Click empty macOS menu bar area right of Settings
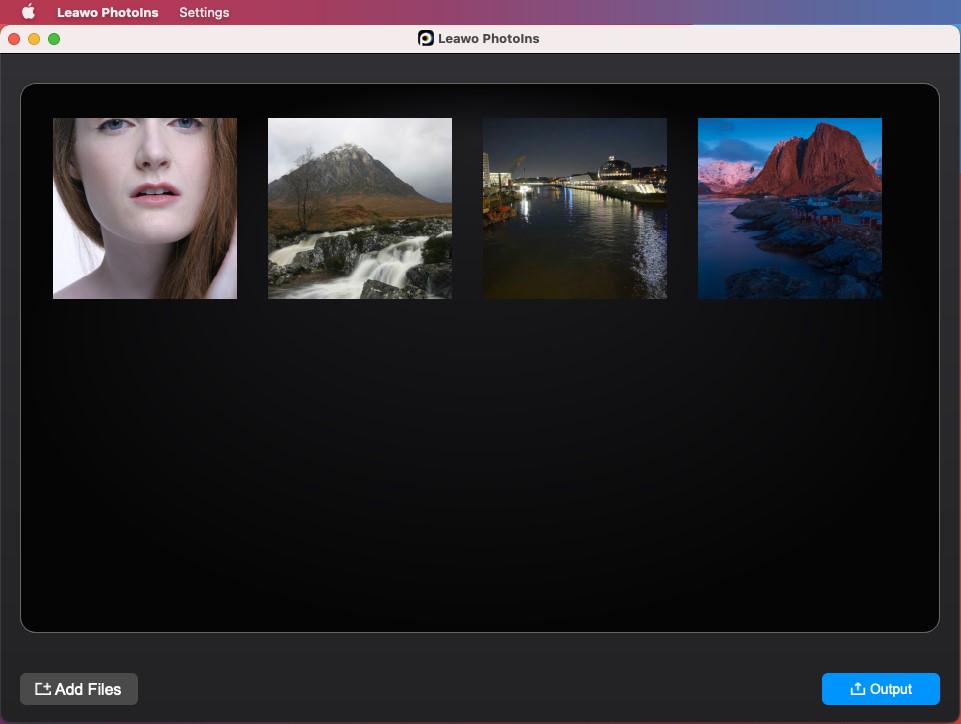This screenshot has height=724, width=961. [600, 12]
